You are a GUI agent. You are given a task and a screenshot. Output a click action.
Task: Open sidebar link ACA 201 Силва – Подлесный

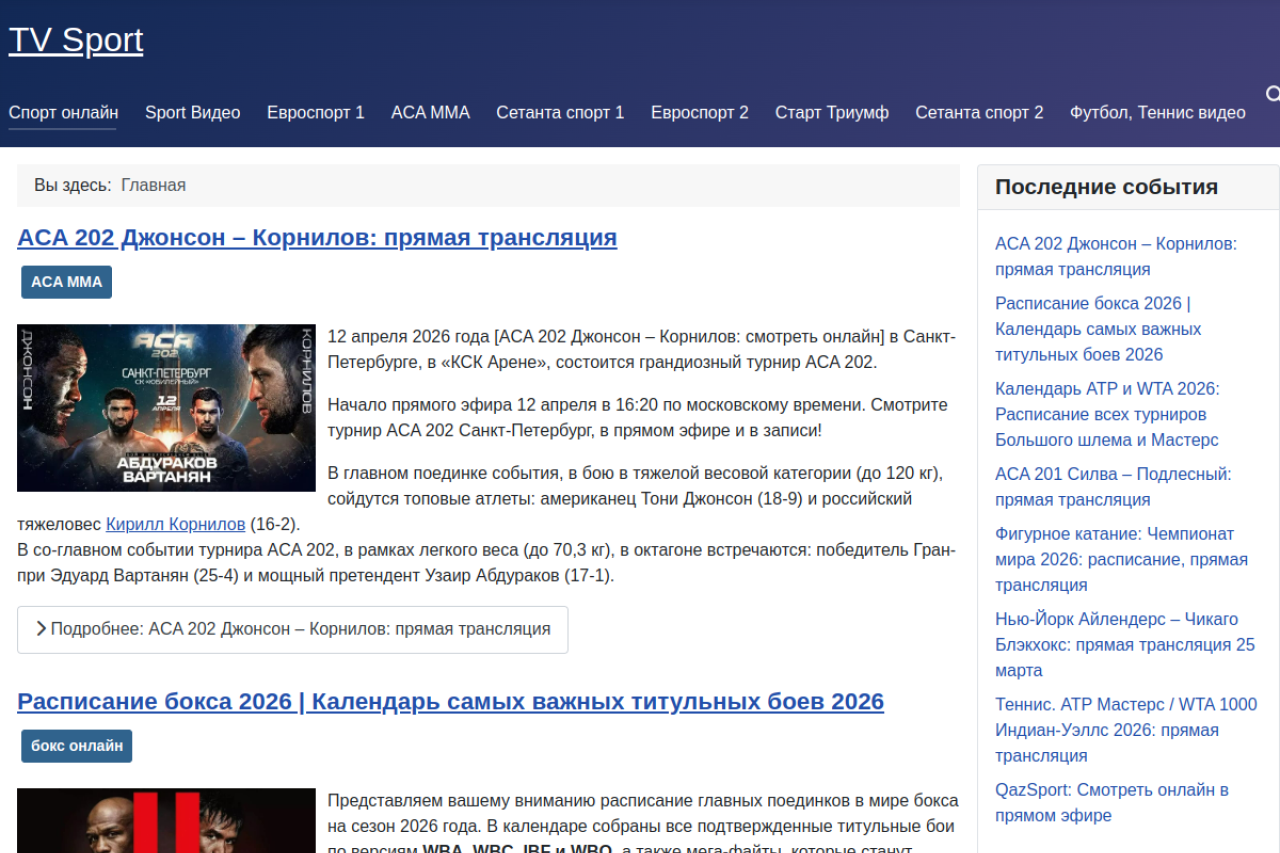pyautogui.click(x=1112, y=487)
